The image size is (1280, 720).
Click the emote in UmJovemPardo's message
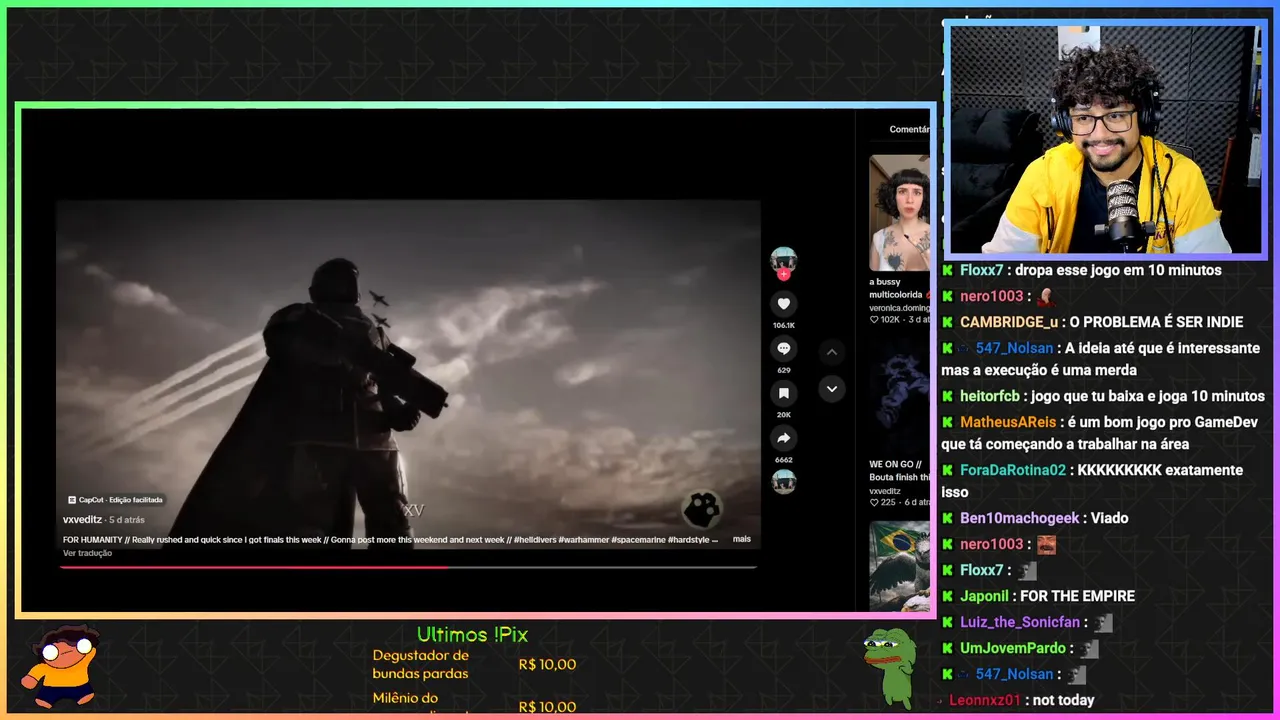click(1089, 648)
